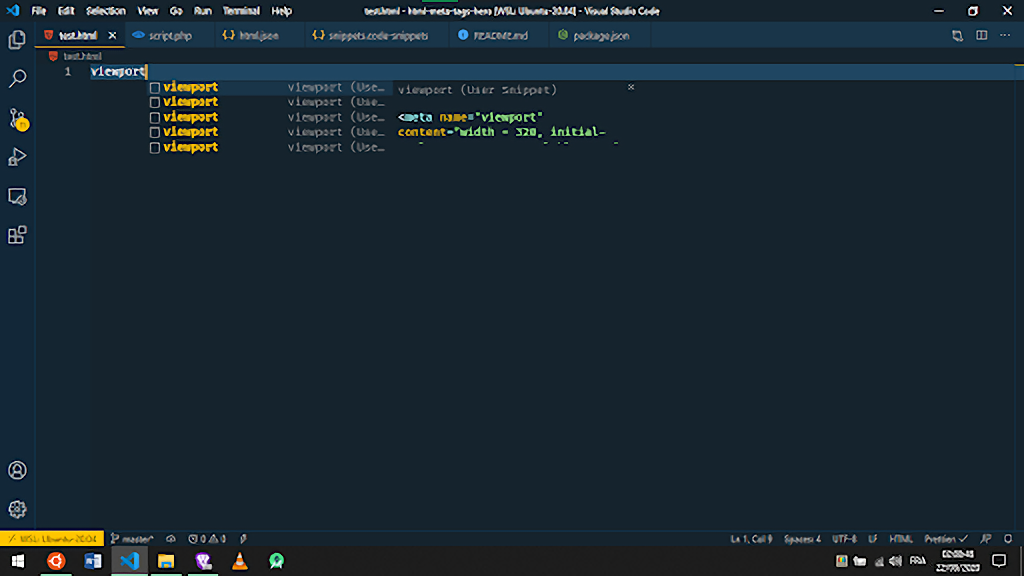
Task: Click the Prettier status bar item
Action: tap(946, 539)
